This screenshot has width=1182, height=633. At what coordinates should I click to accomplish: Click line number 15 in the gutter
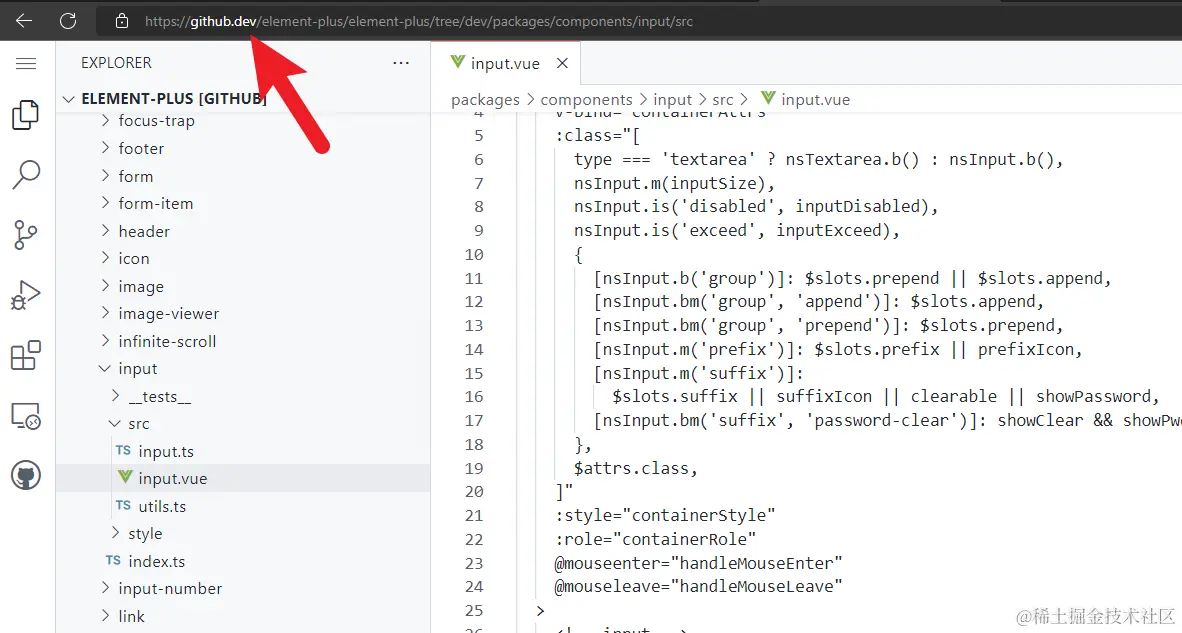click(474, 373)
